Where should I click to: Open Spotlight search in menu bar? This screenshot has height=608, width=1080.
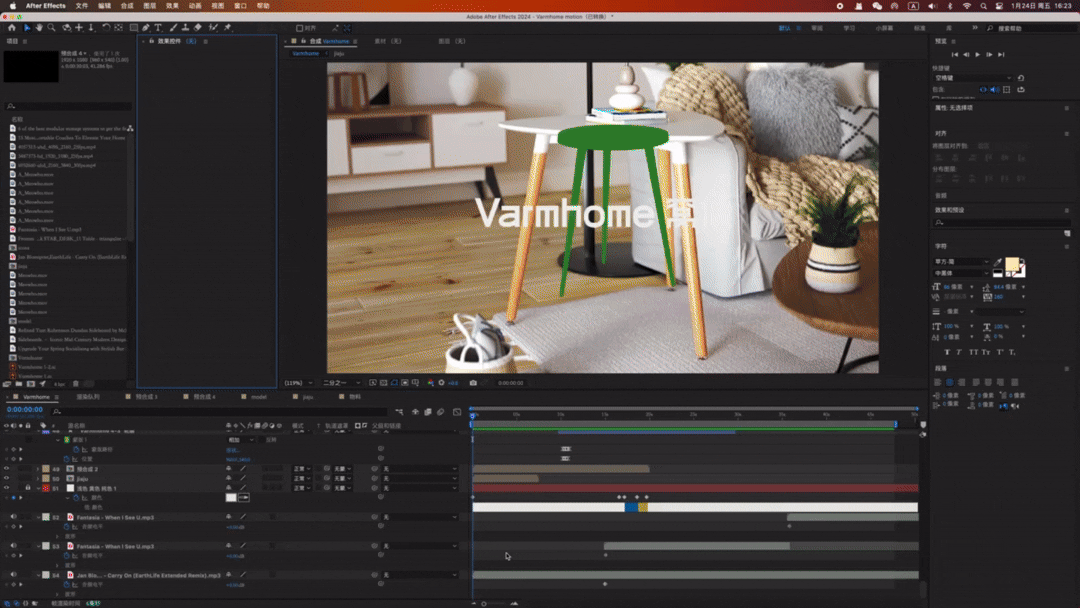[984, 6]
